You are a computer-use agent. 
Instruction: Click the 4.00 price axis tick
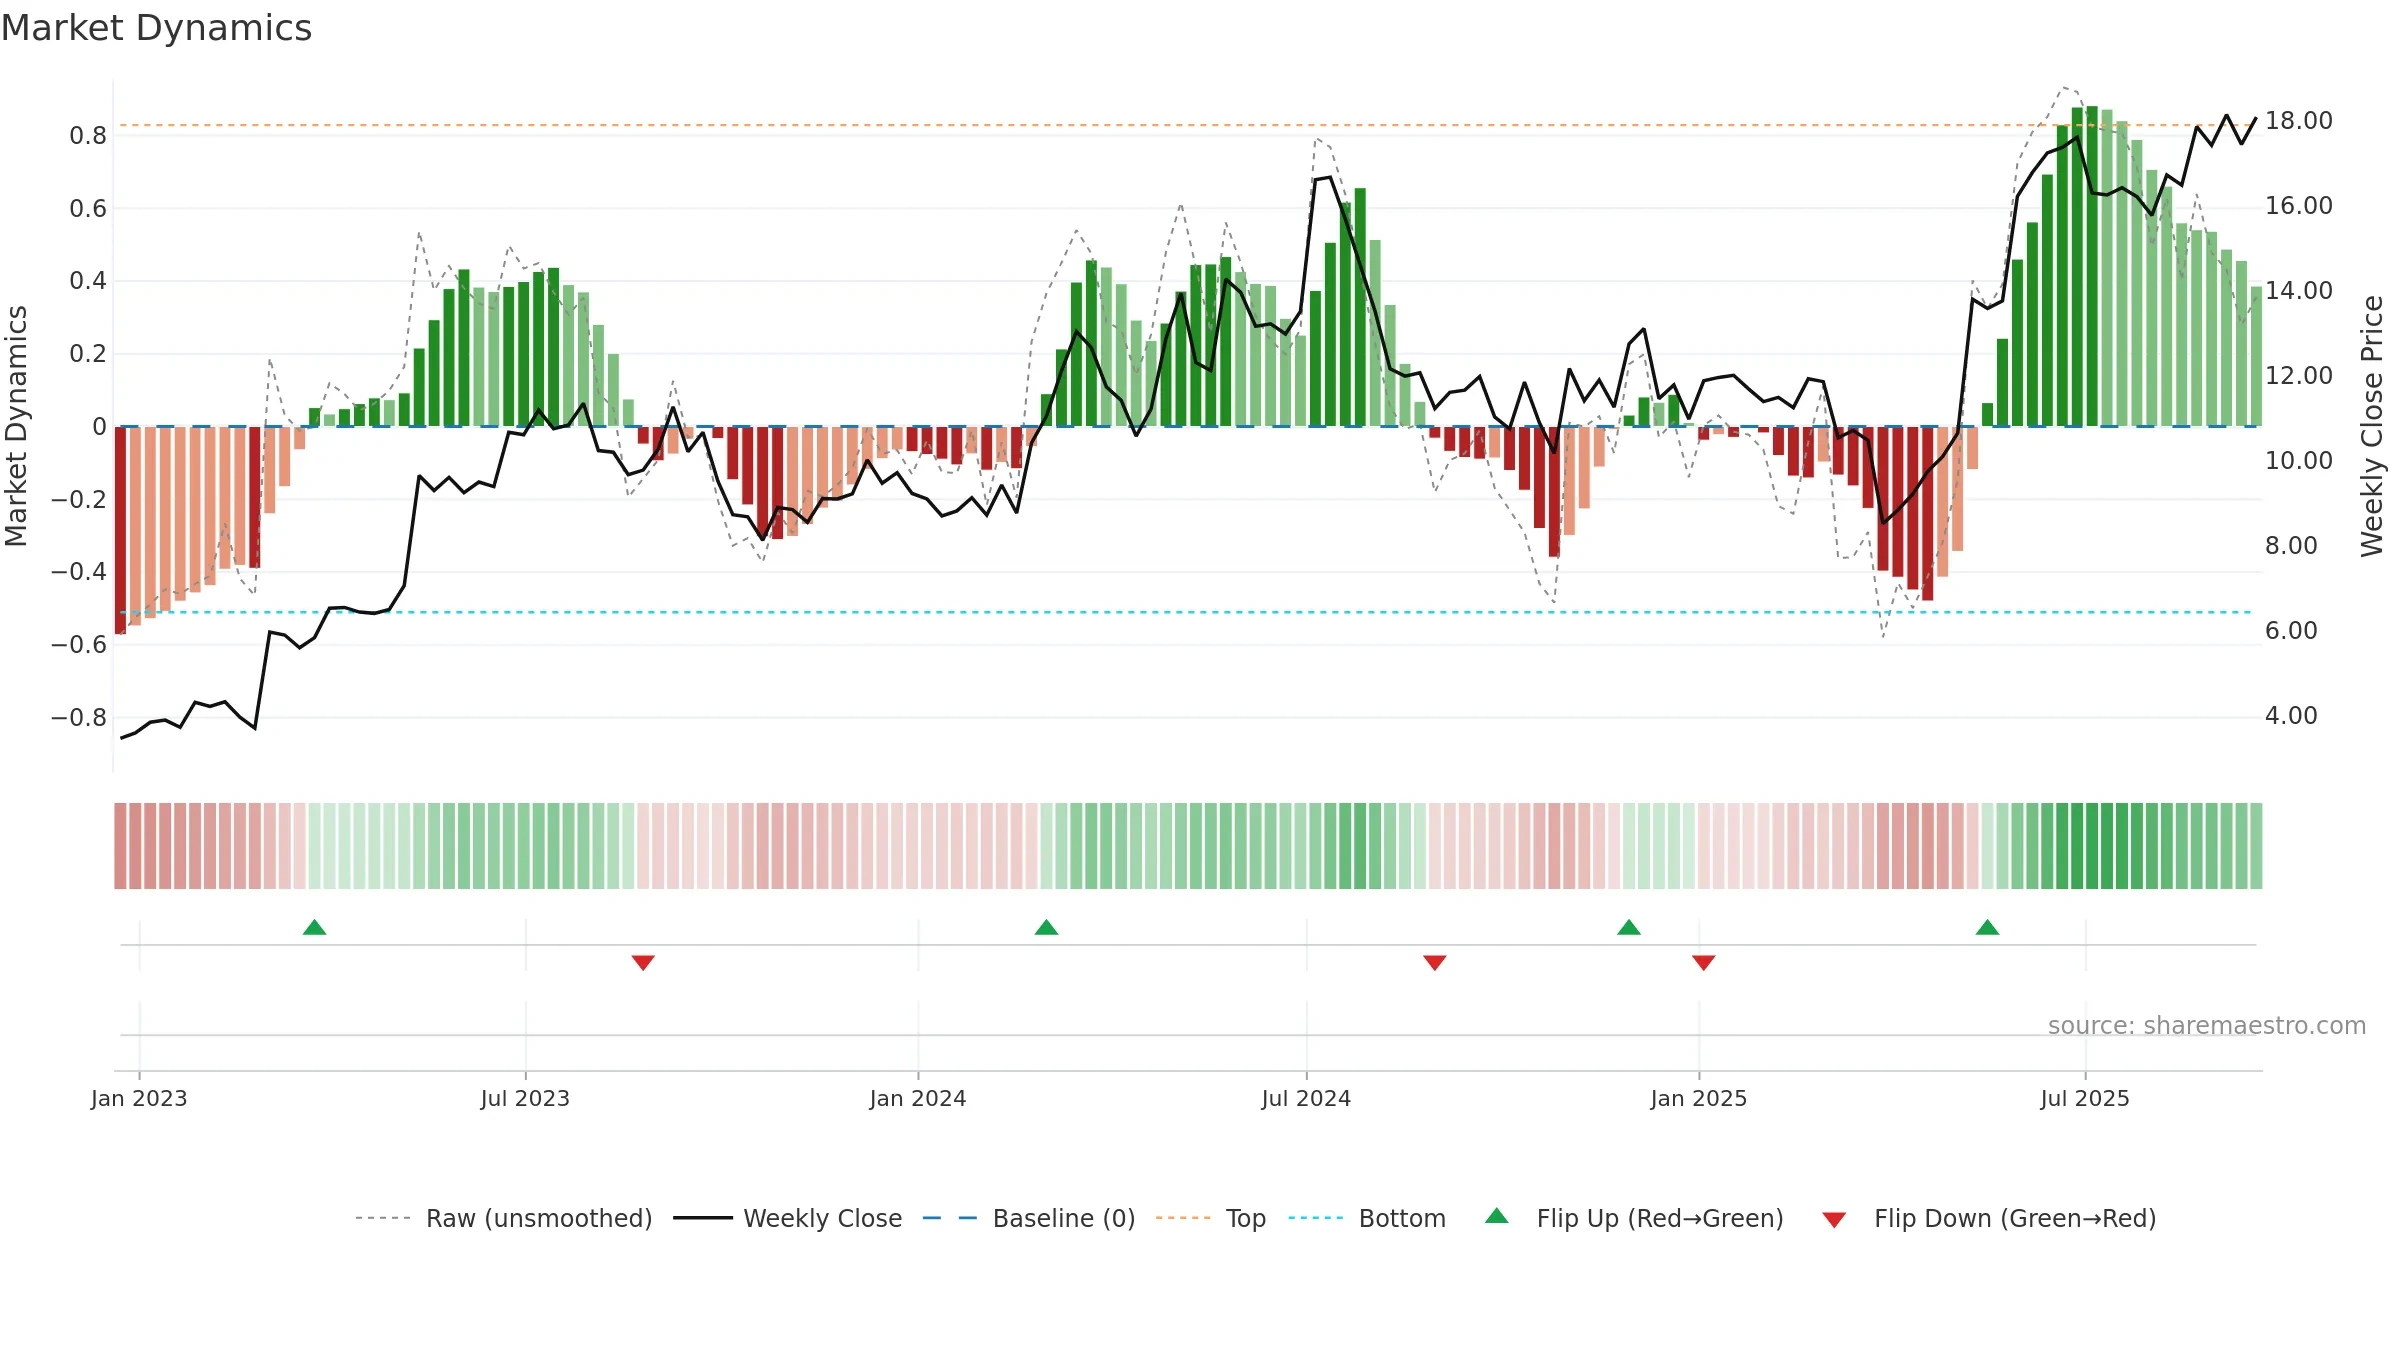[2291, 716]
